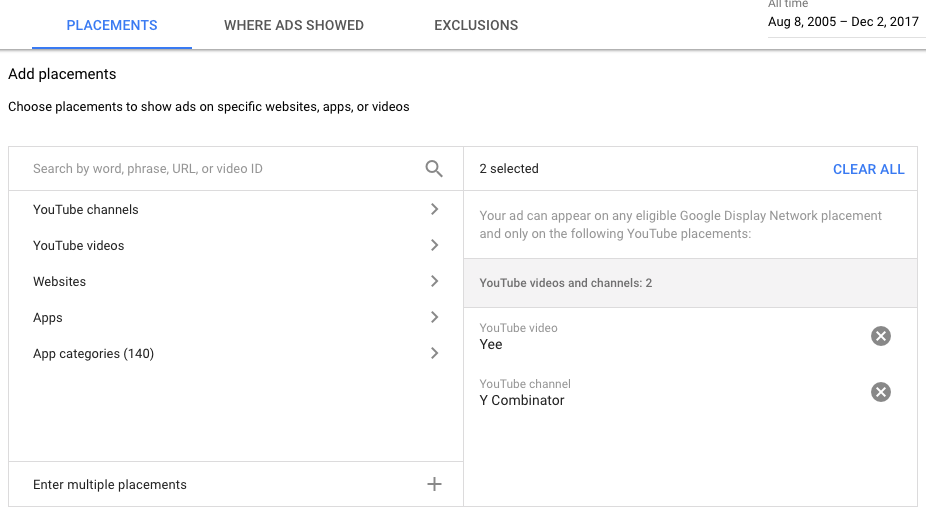The image size is (926, 517).
Task: Remove the Yee YouTube video placement
Action: click(881, 336)
